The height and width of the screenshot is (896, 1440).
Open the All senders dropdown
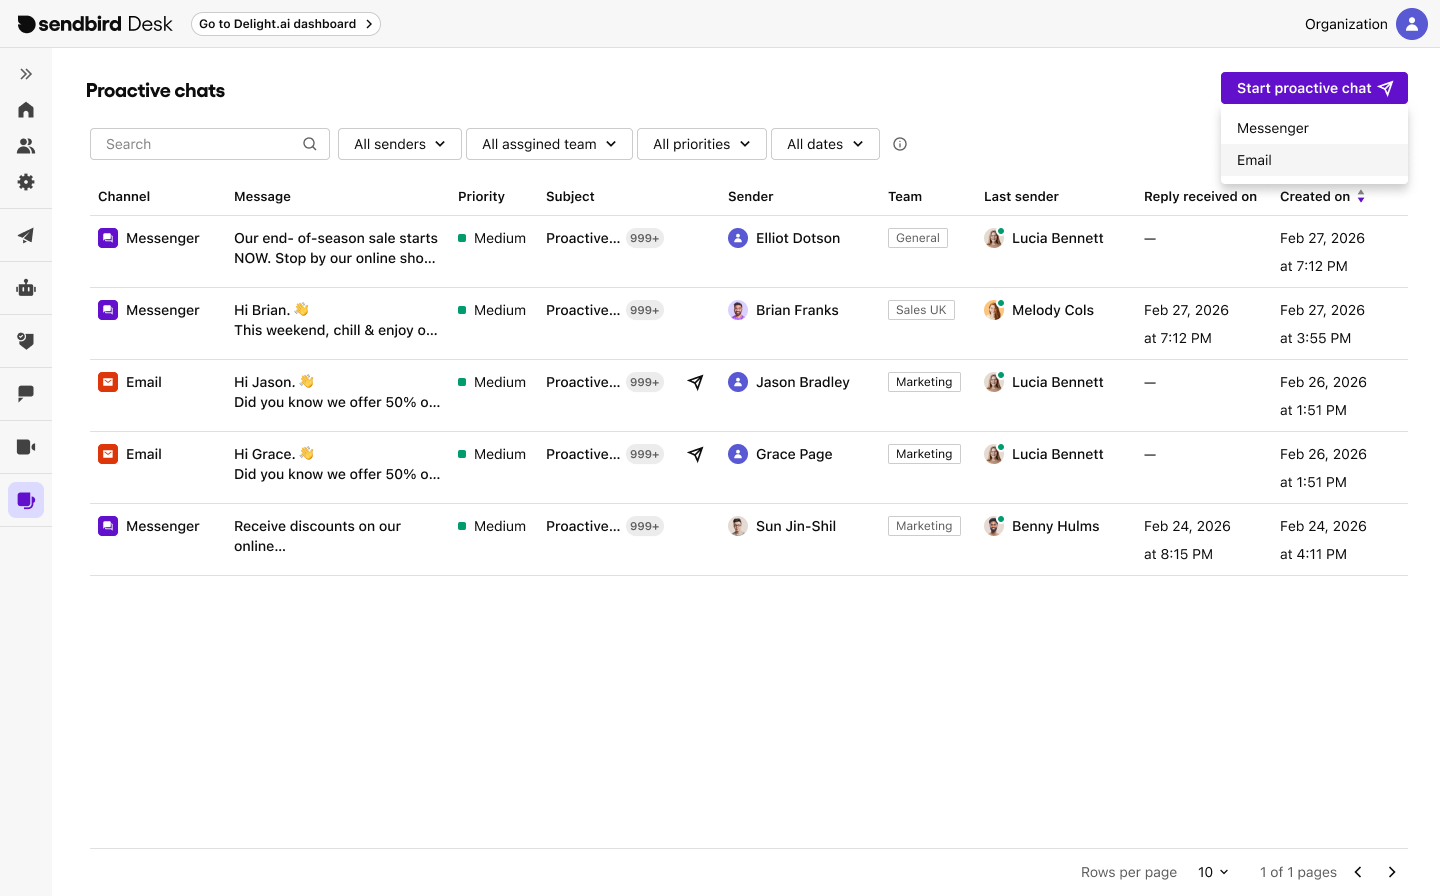click(399, 144)
